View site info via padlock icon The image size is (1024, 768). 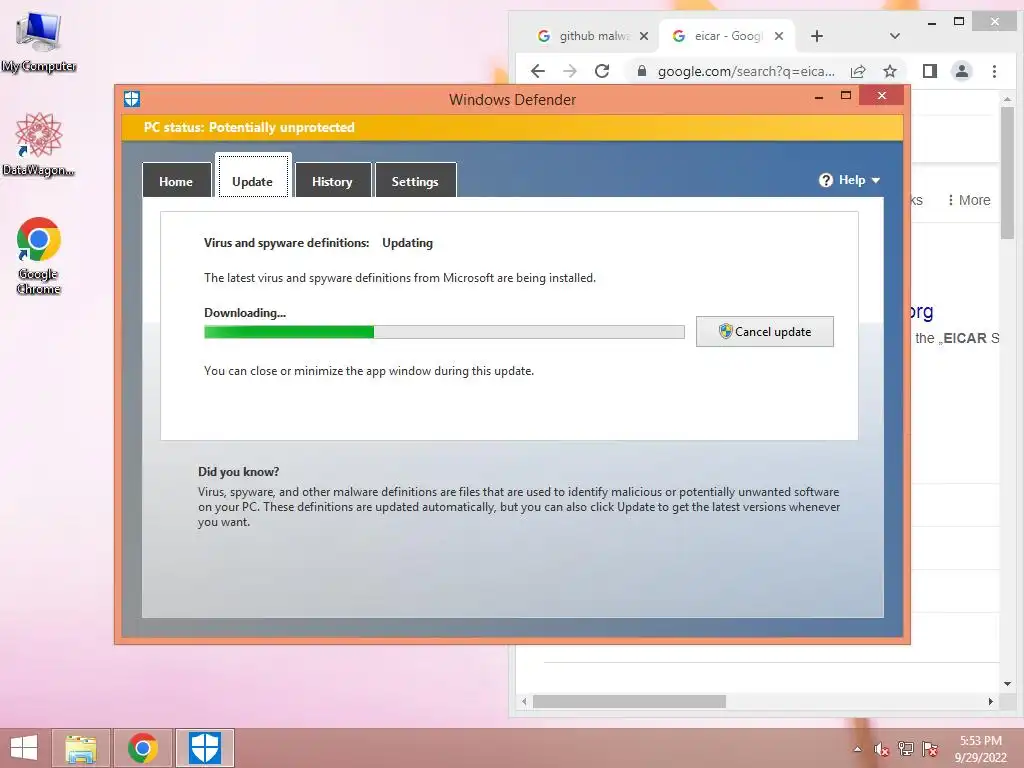[642, 71]
